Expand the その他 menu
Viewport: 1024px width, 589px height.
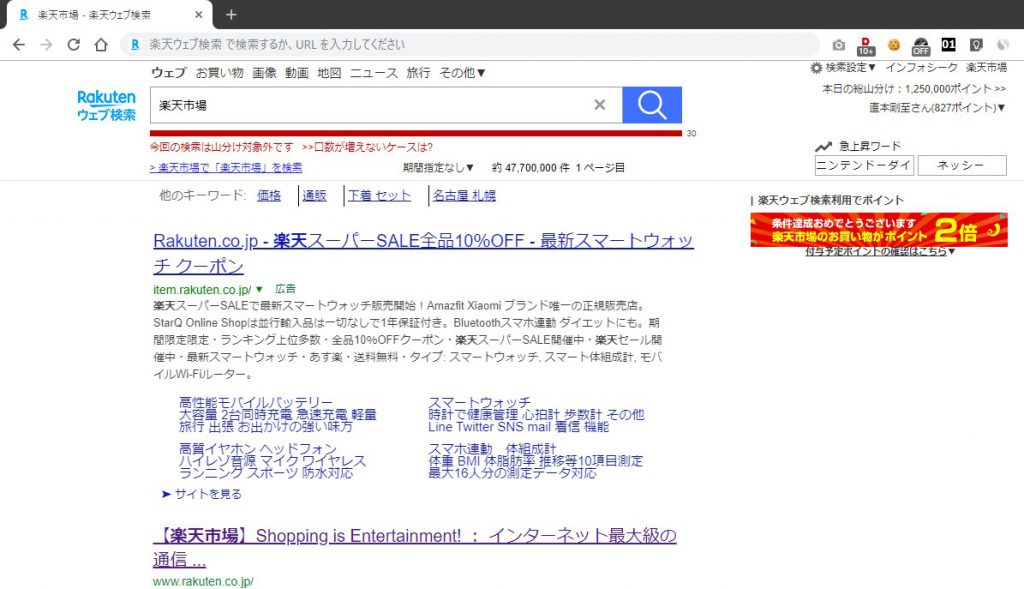point(462,72)
